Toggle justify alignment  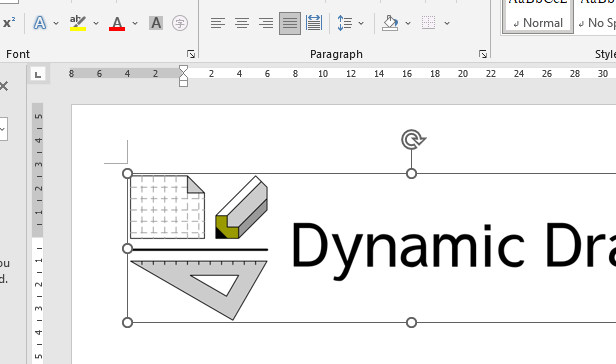290,23
